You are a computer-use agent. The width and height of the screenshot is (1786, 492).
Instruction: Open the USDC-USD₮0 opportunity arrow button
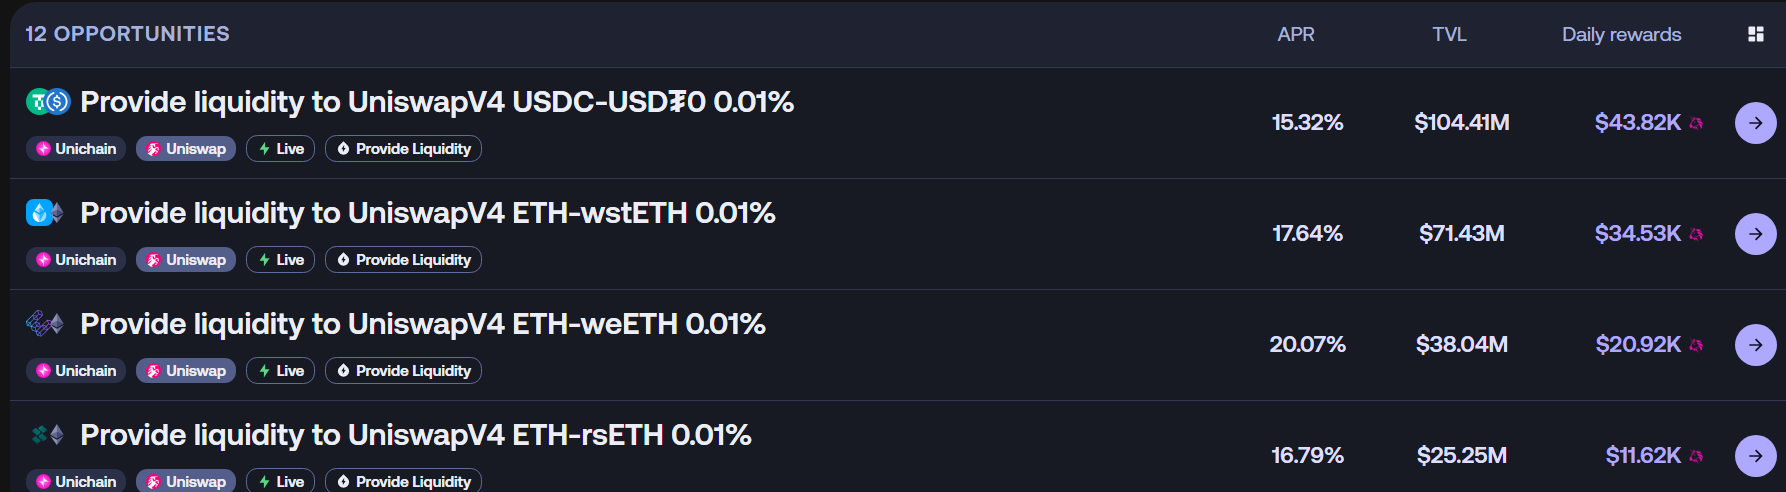click(1755, 123)
